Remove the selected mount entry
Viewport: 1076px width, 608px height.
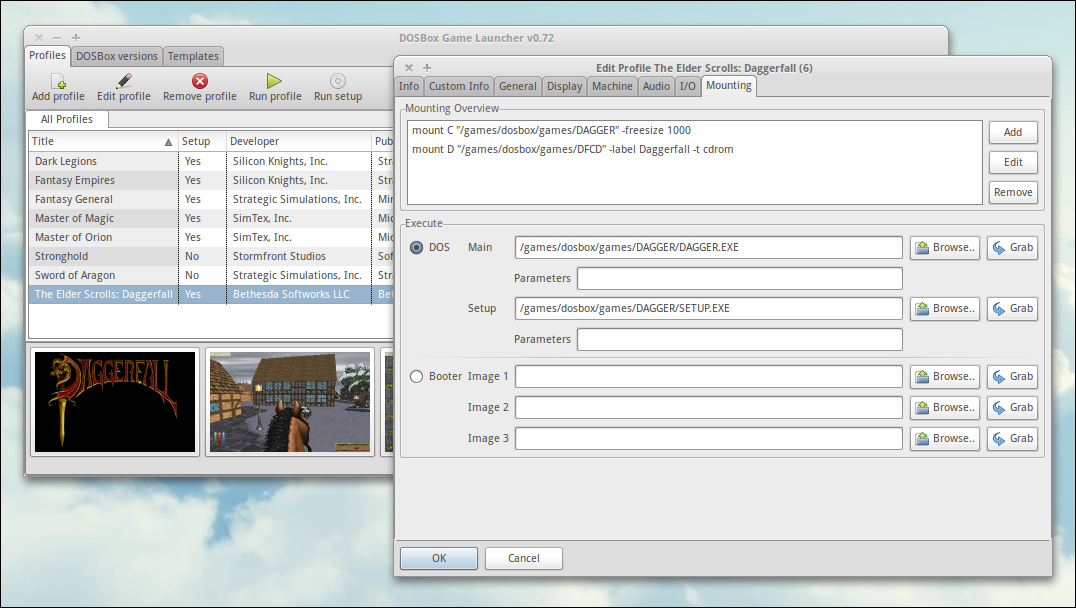point(1013,193)
